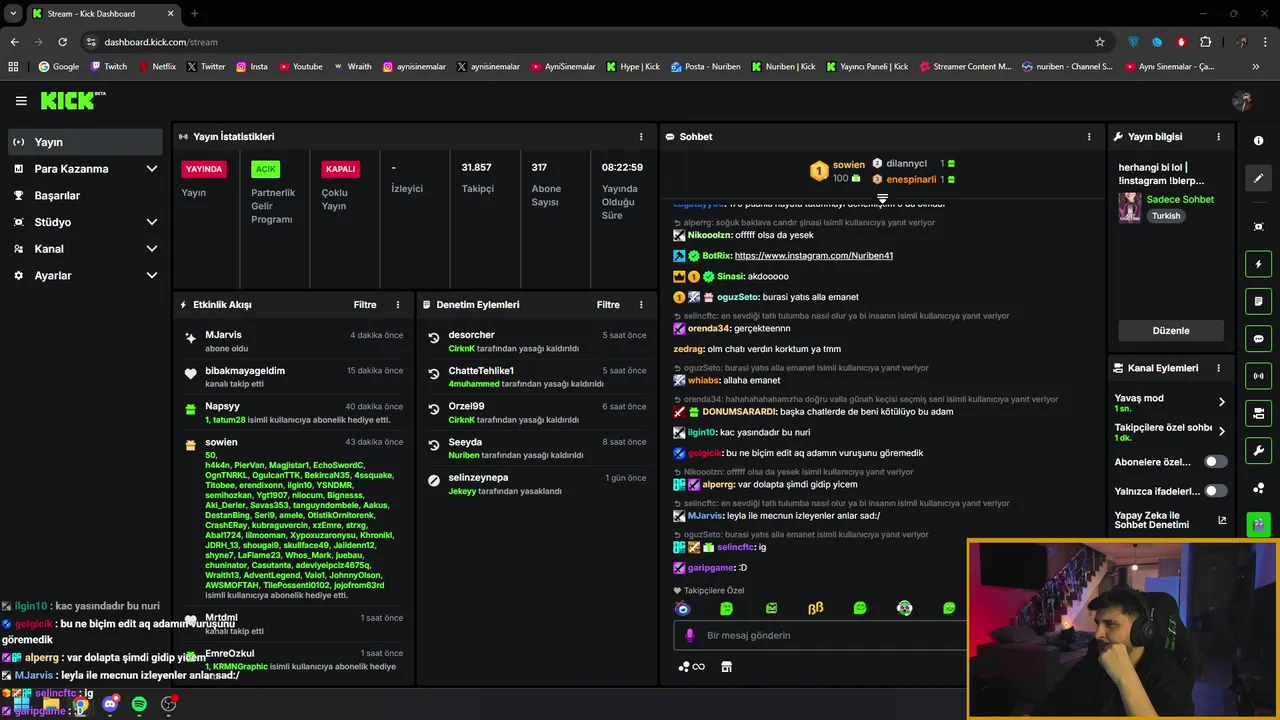The width and height of the screenshot is (1280, 720).
Task: Open Discord from the taskbar
Action: point(110,704)
